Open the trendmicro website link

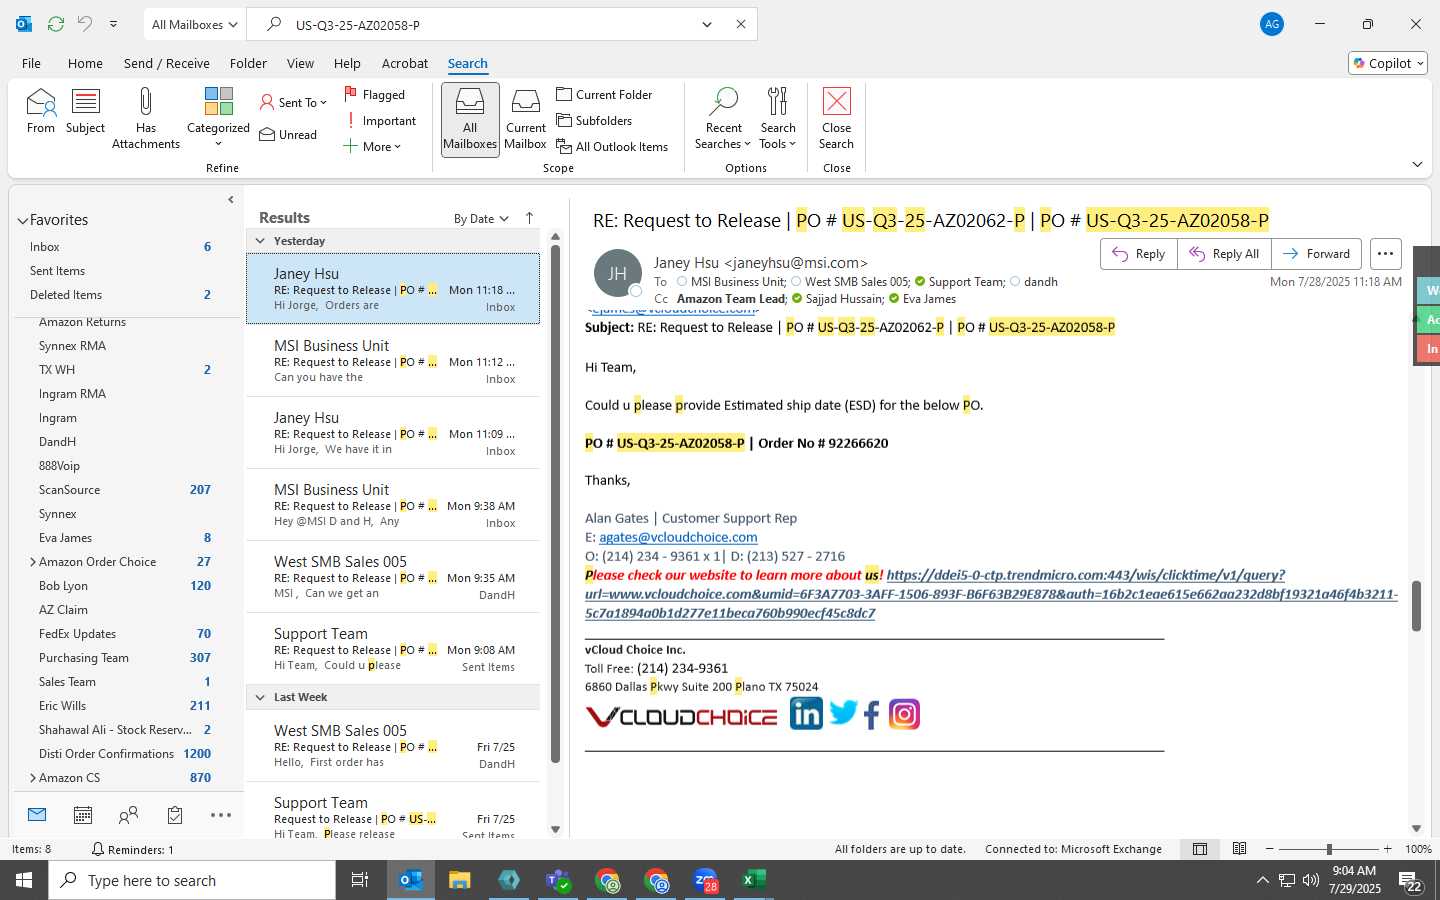(991, 594)
